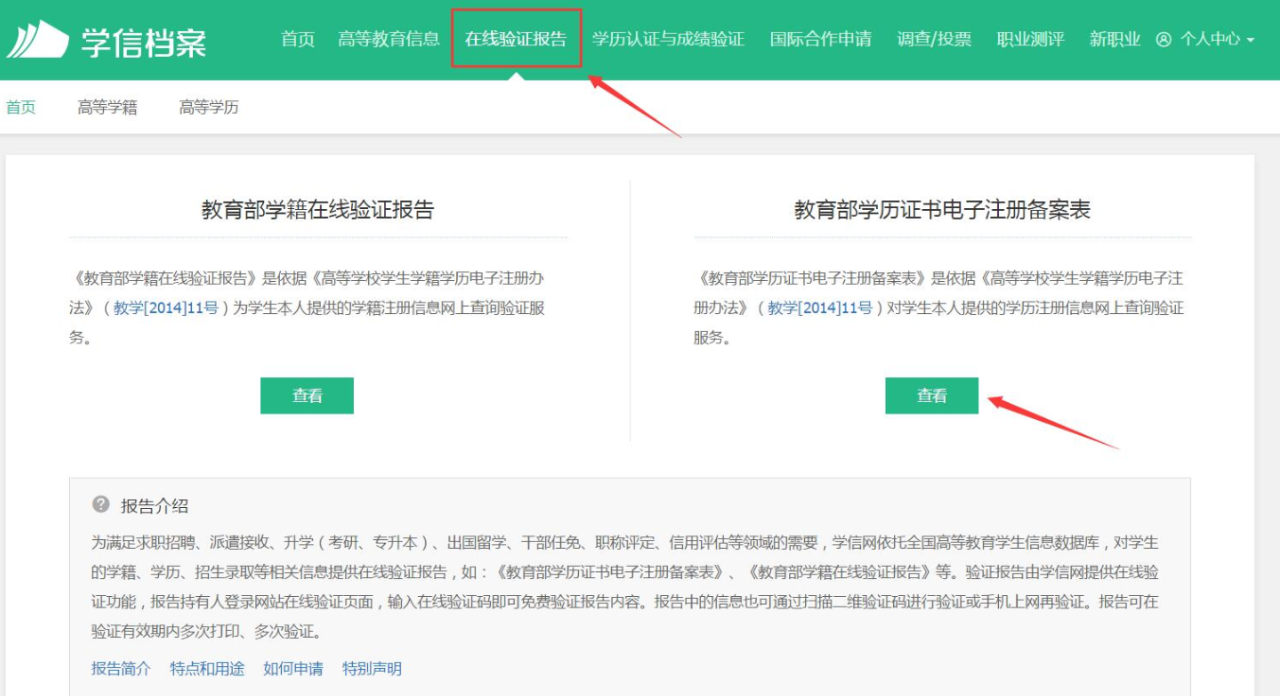Select the 在线验证报告 navigation tab
This screenshot has height=696, width=1280.
click(516, 39)
